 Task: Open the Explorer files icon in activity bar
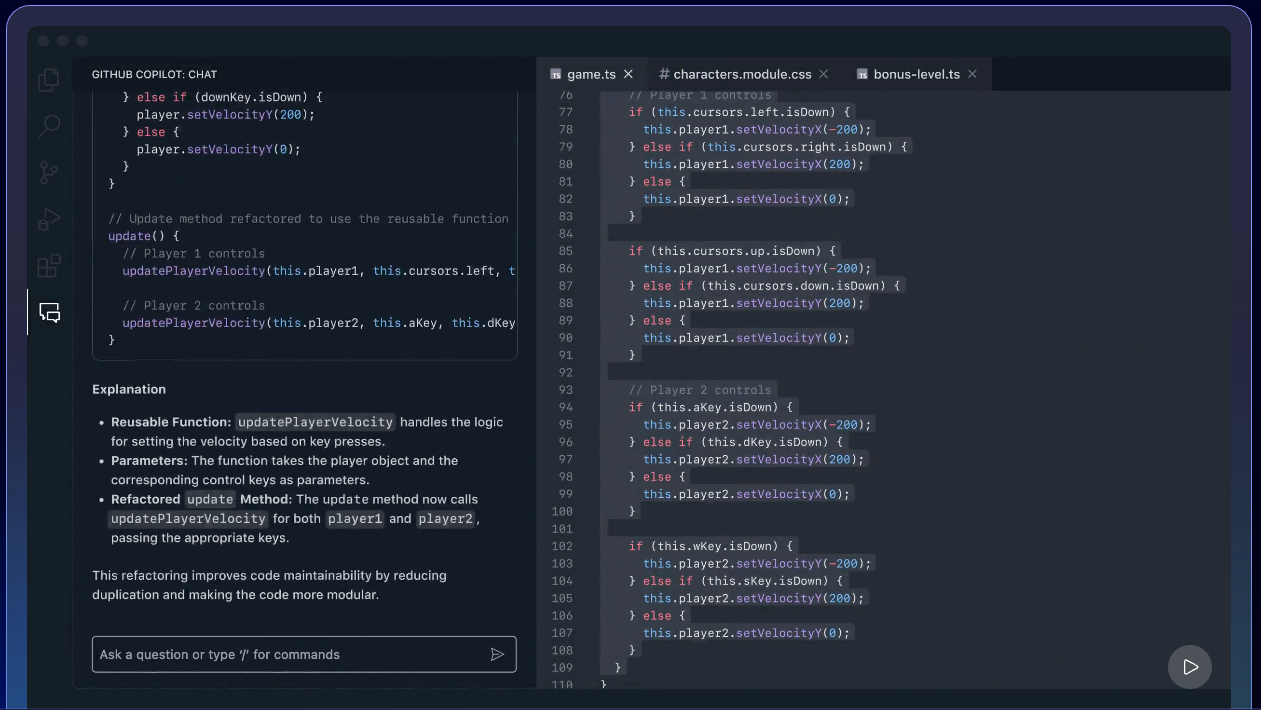[x=49, y=80]
